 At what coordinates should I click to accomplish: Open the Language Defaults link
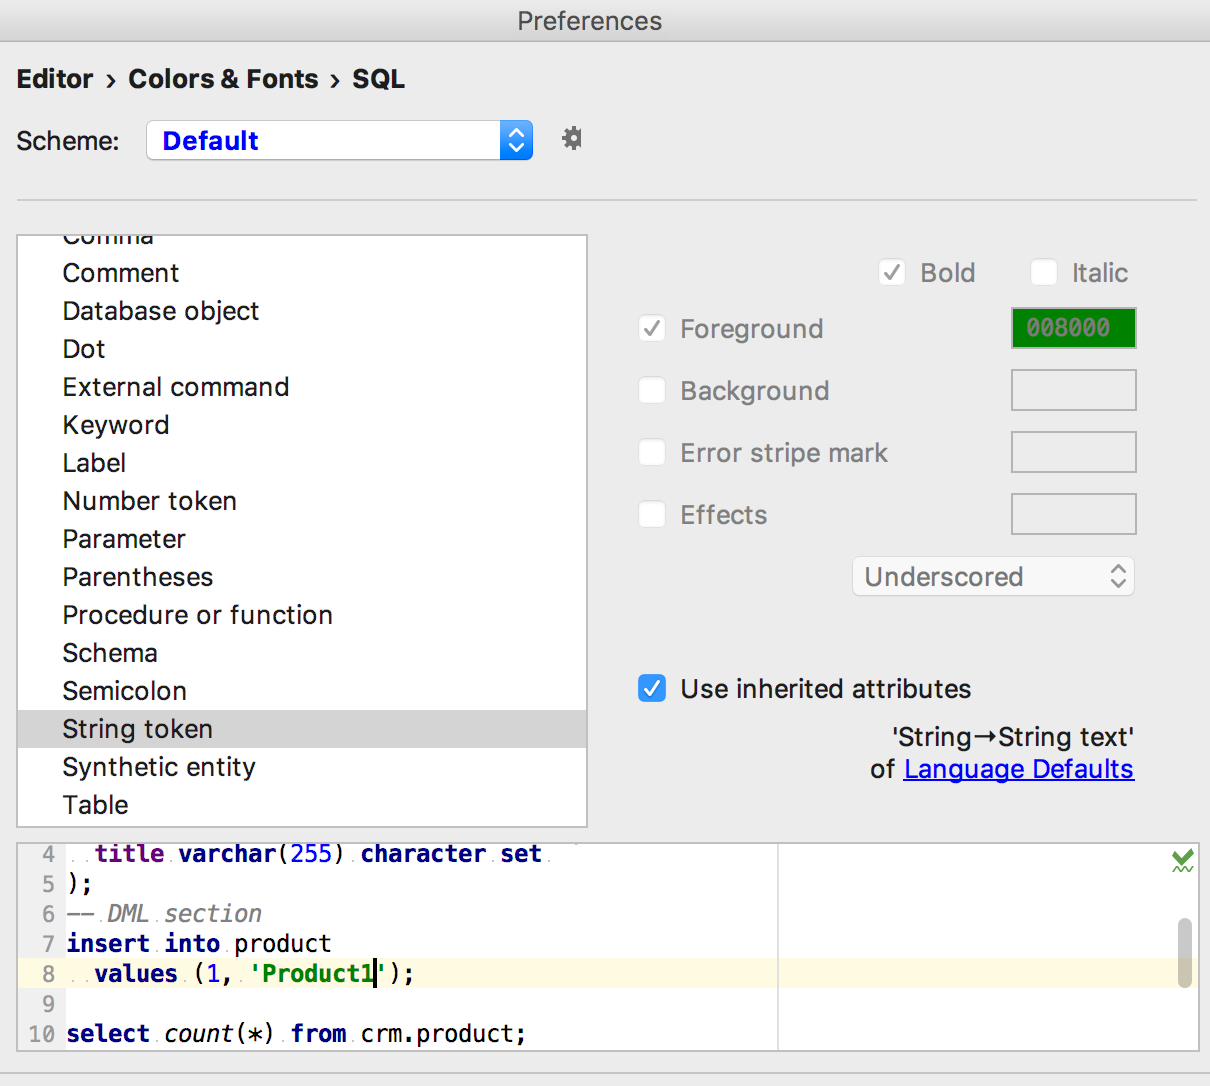(x=1018, y=769)
